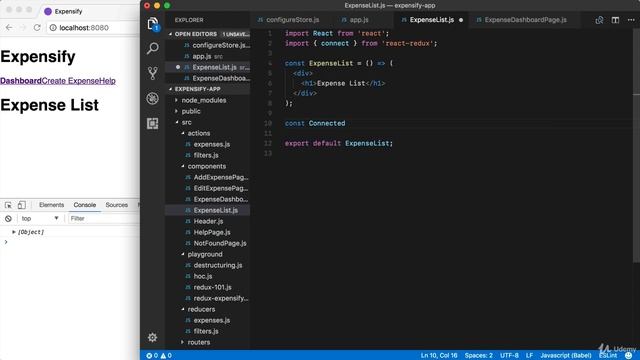Click the Open Changes icon in editor toolbar
Screen dimensions: 640x360
pos(599,20)
